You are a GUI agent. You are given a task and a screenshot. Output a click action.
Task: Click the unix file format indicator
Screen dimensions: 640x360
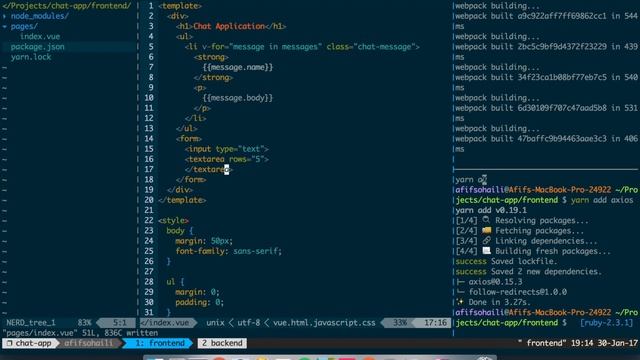(215, 323)
